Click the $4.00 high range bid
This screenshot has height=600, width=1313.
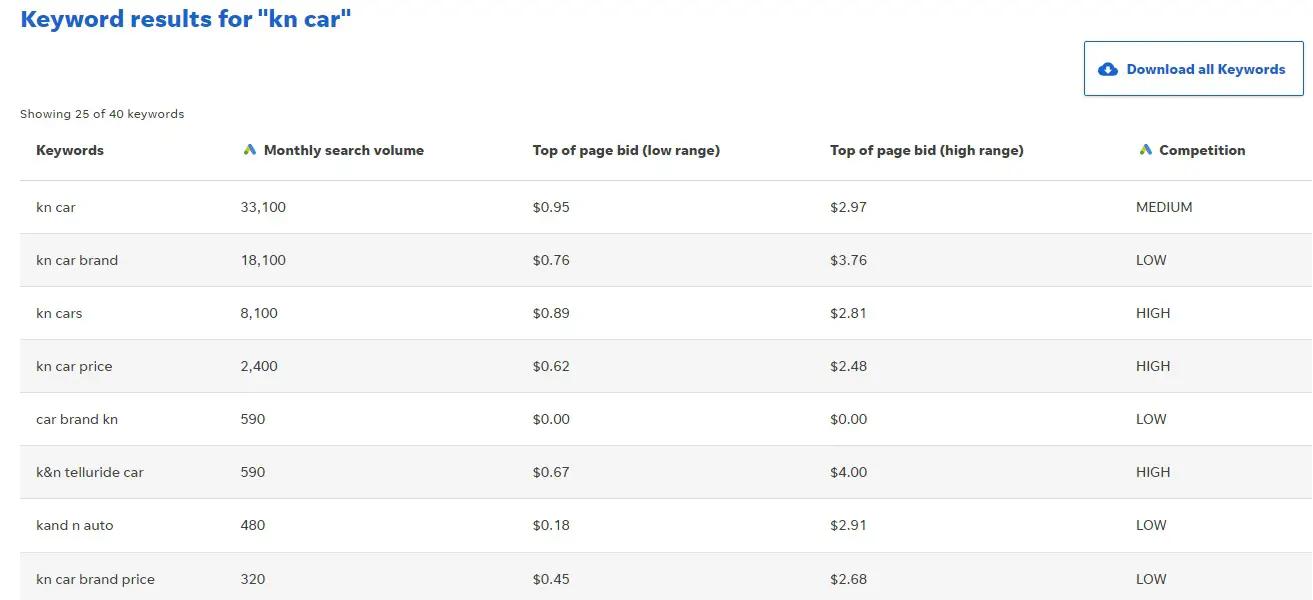(848, 472)
